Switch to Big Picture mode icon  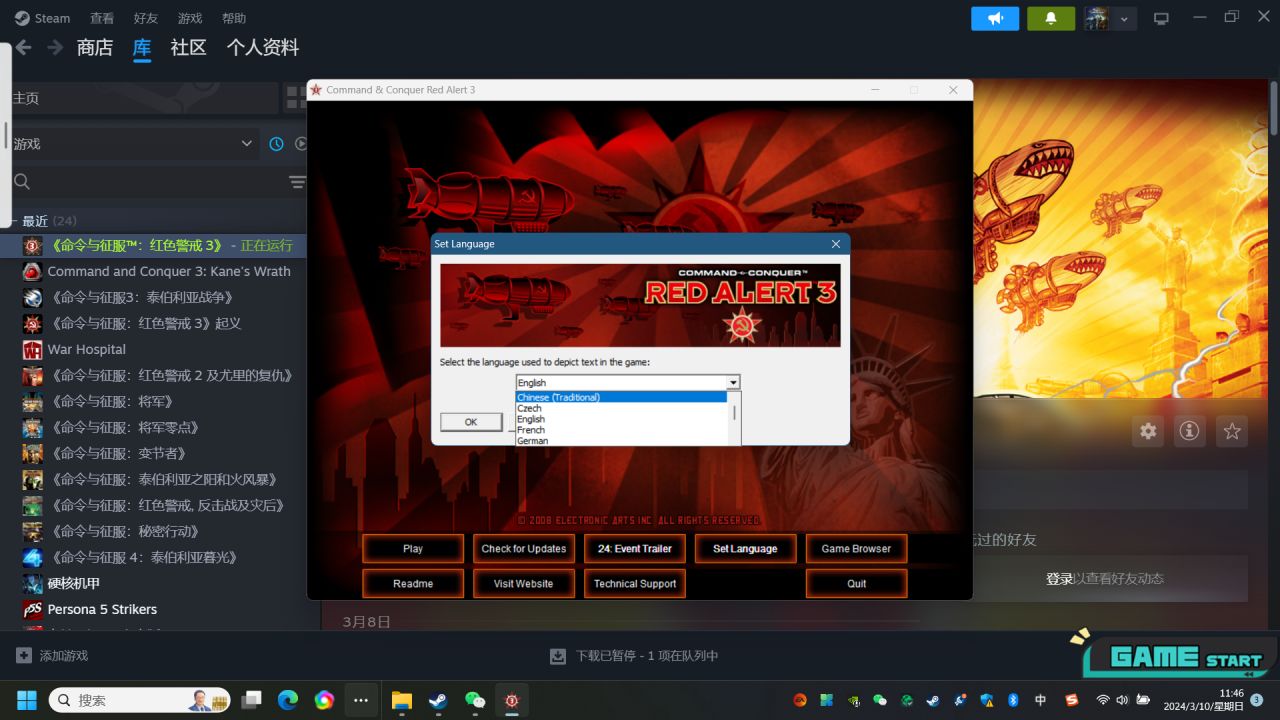pos(1161,18)
